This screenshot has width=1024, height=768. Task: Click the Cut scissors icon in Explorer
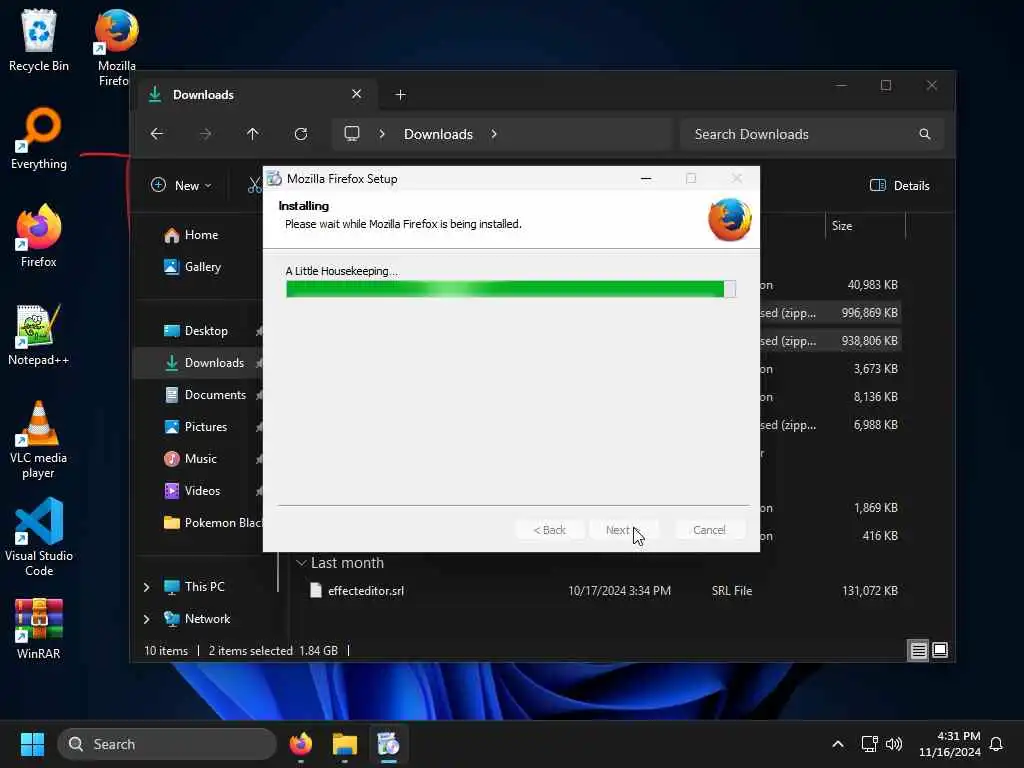point(254,185)
